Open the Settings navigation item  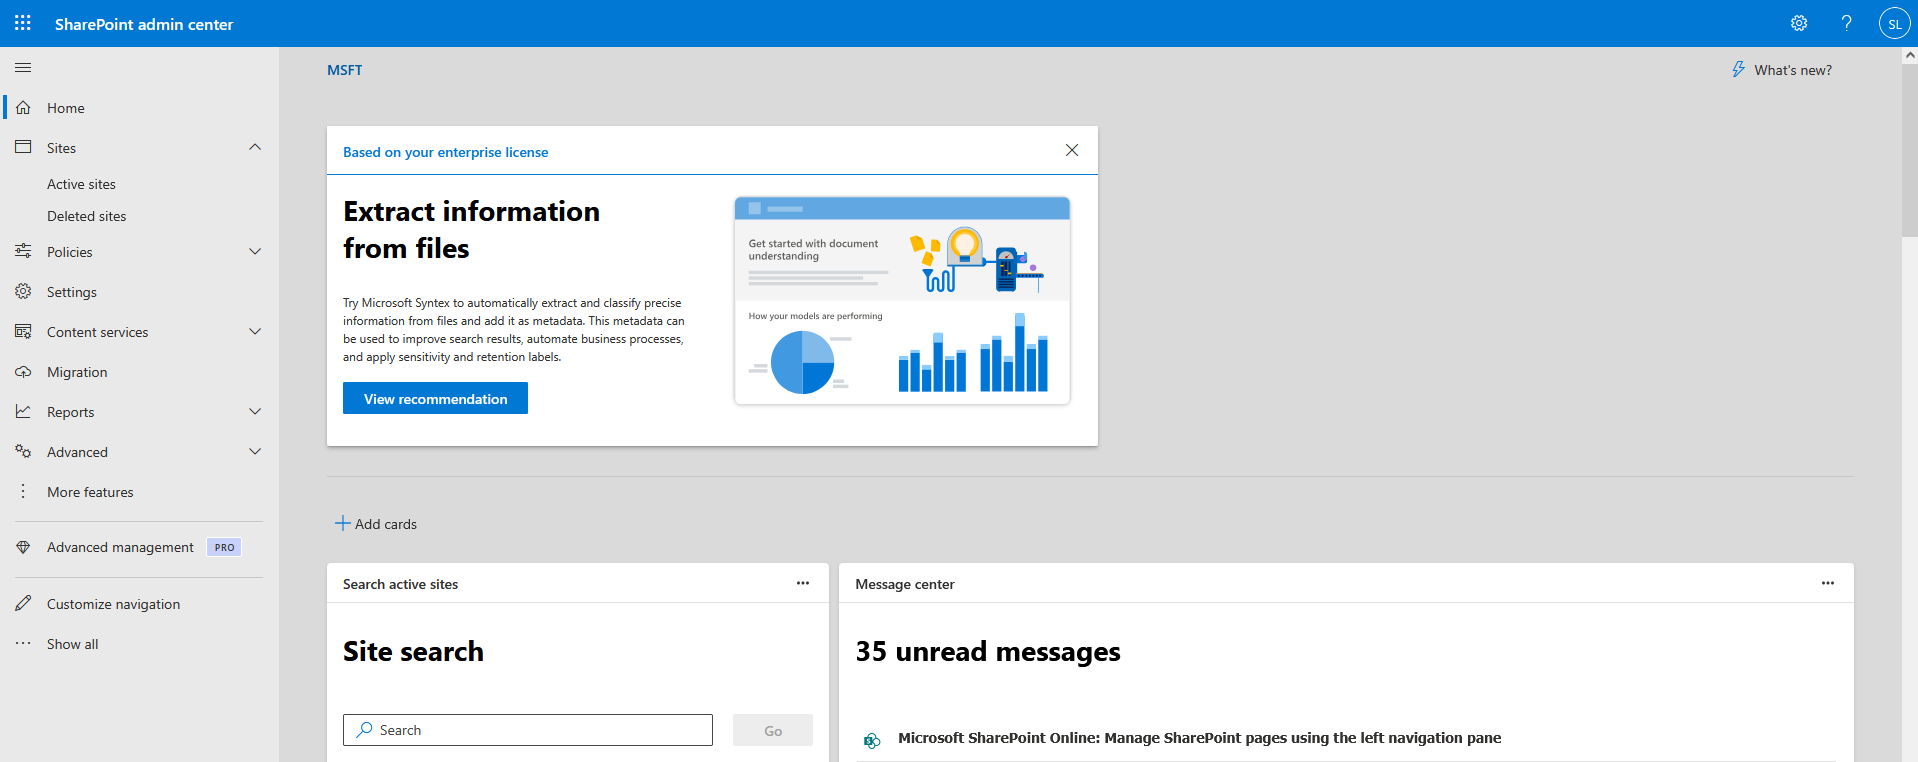139,292
